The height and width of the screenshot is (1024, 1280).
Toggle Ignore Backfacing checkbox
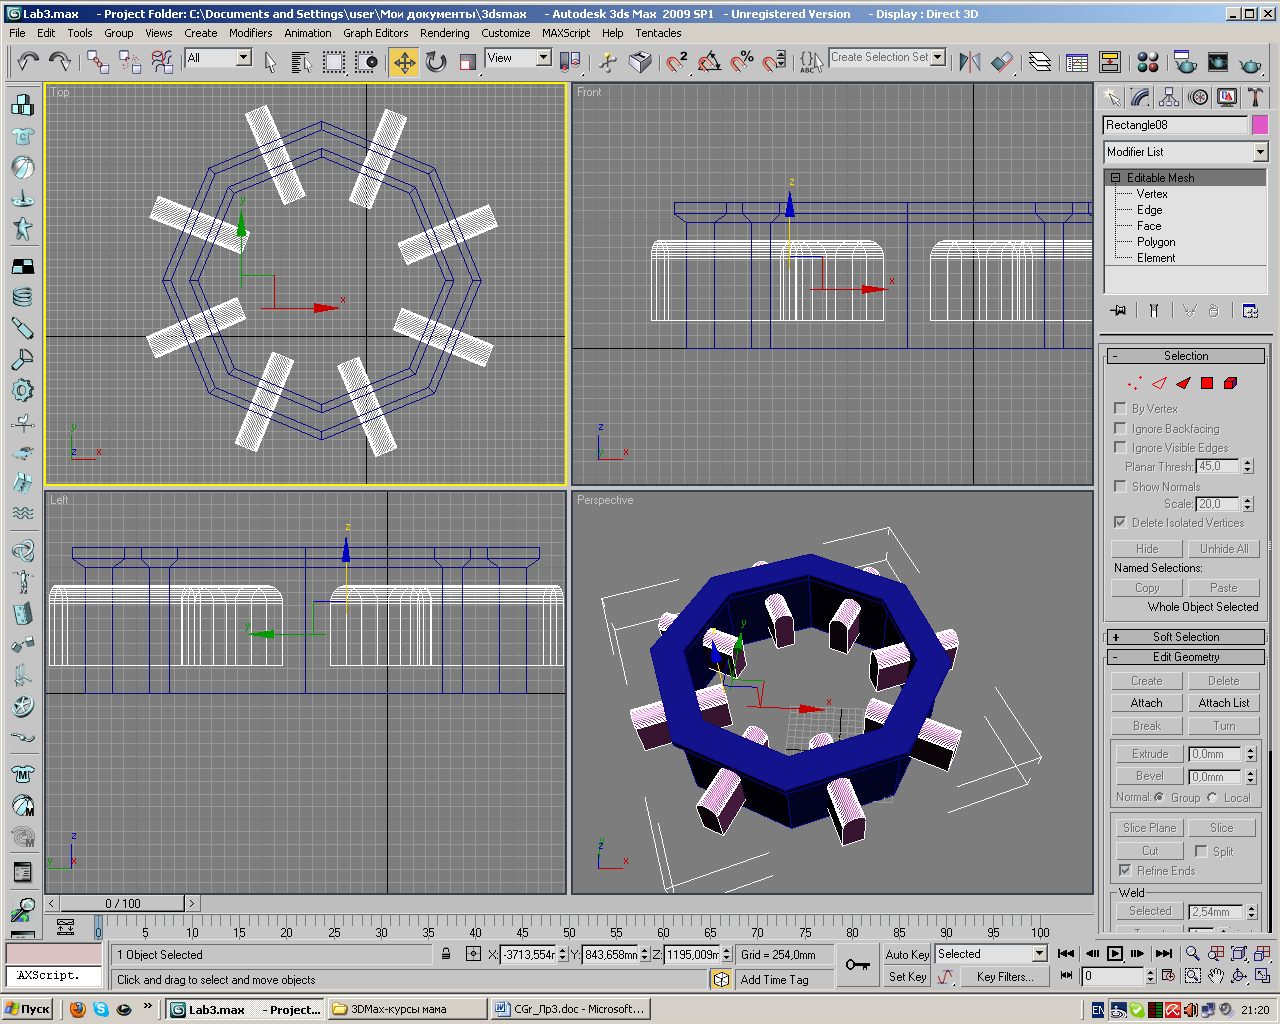coord(1120,428)
